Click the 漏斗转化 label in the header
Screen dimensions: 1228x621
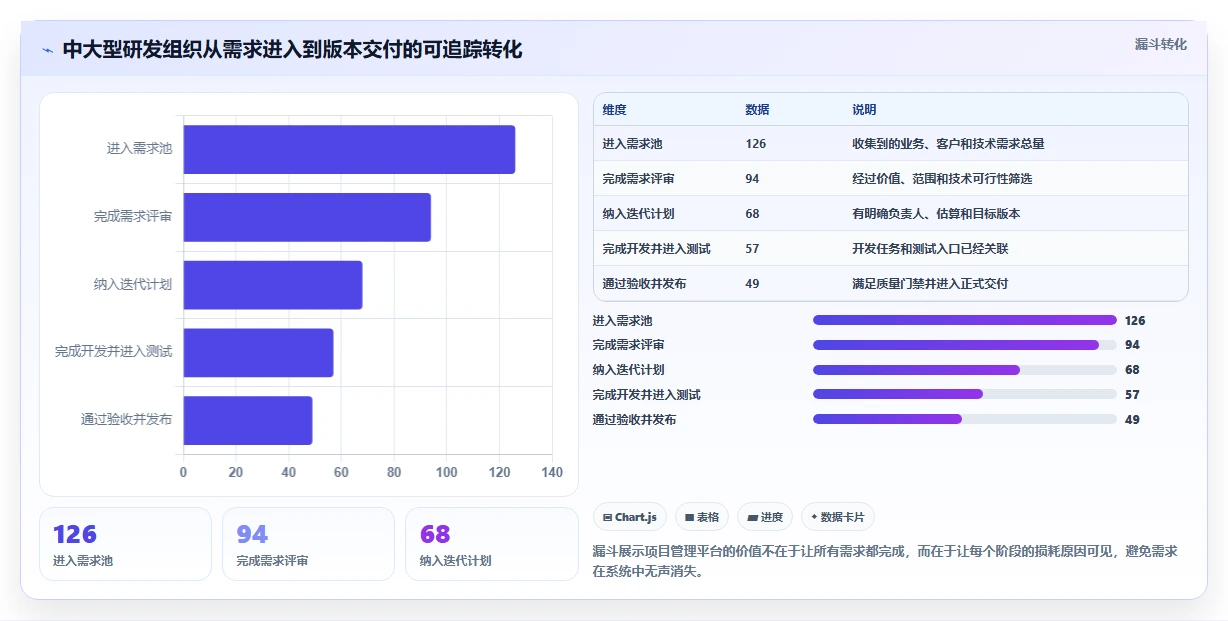coord(1160,44)
